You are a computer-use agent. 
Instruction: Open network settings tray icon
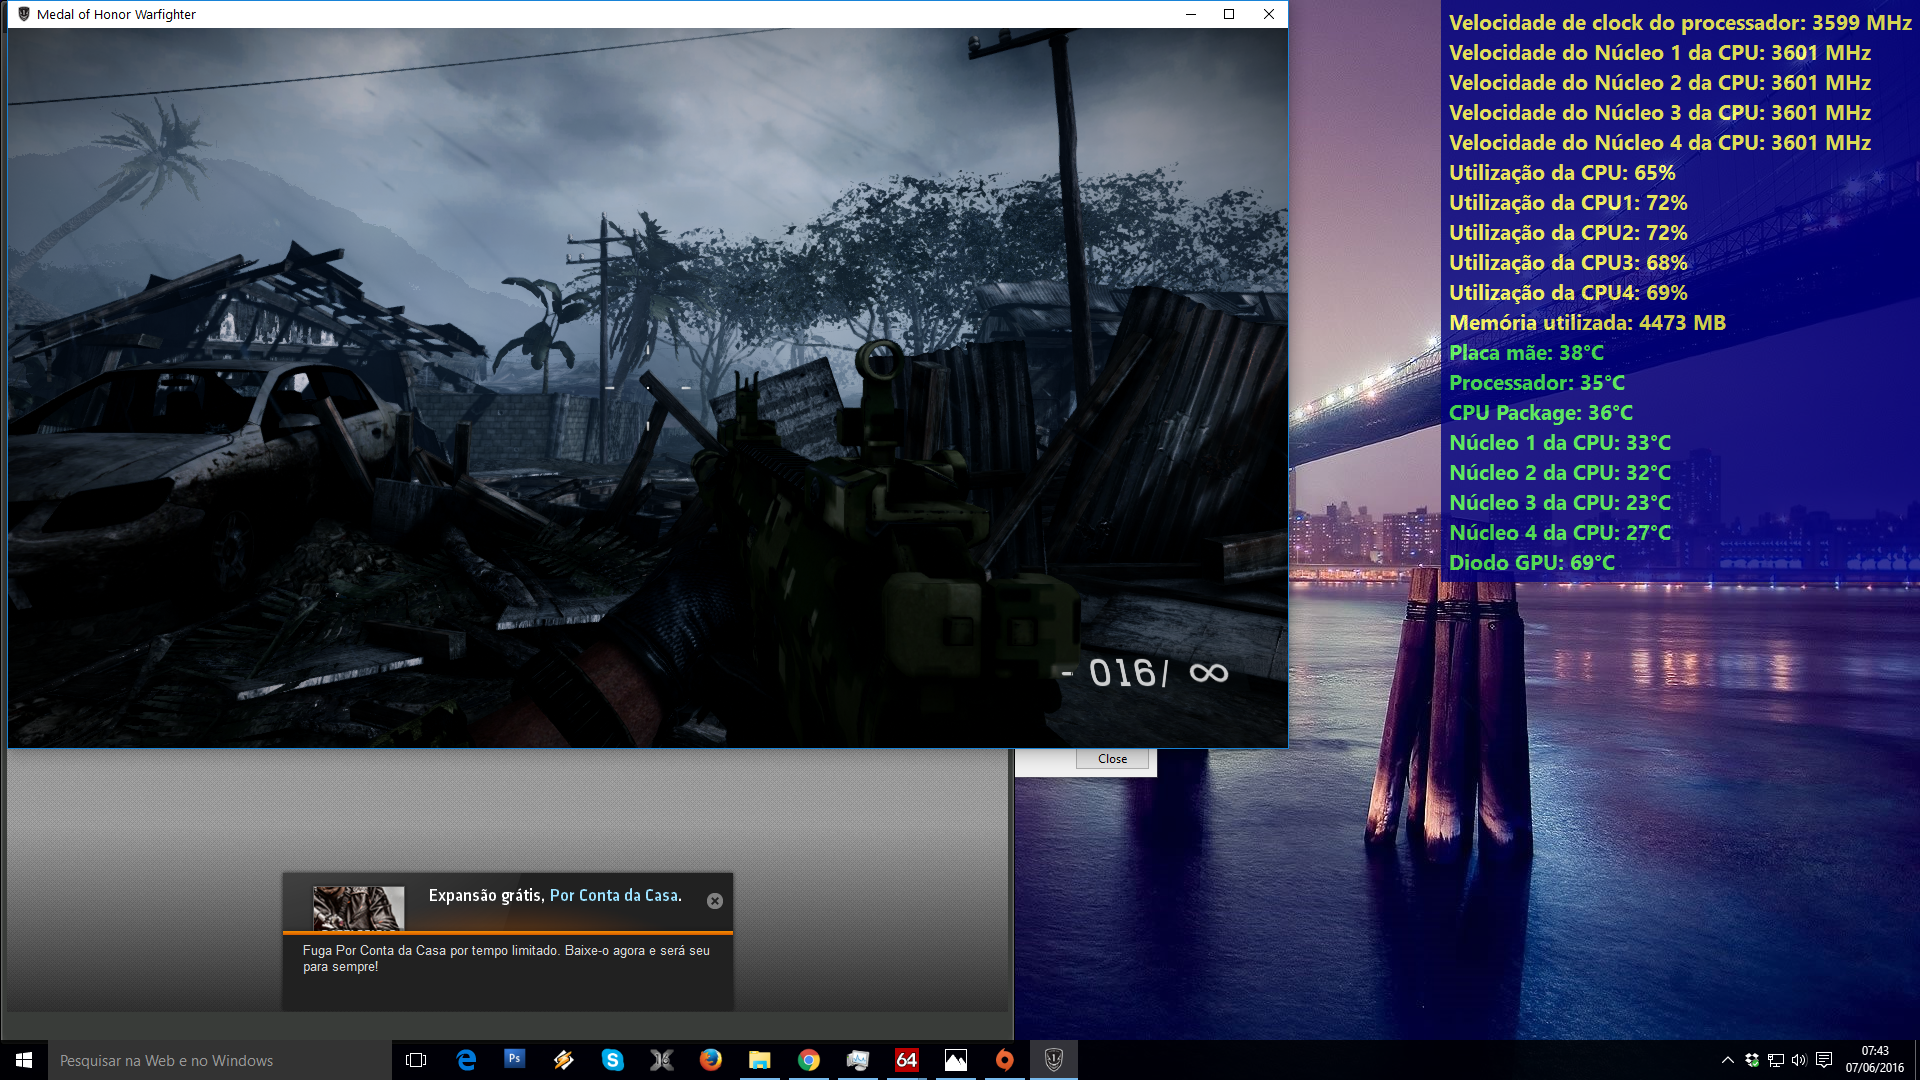point(1776,1060)
